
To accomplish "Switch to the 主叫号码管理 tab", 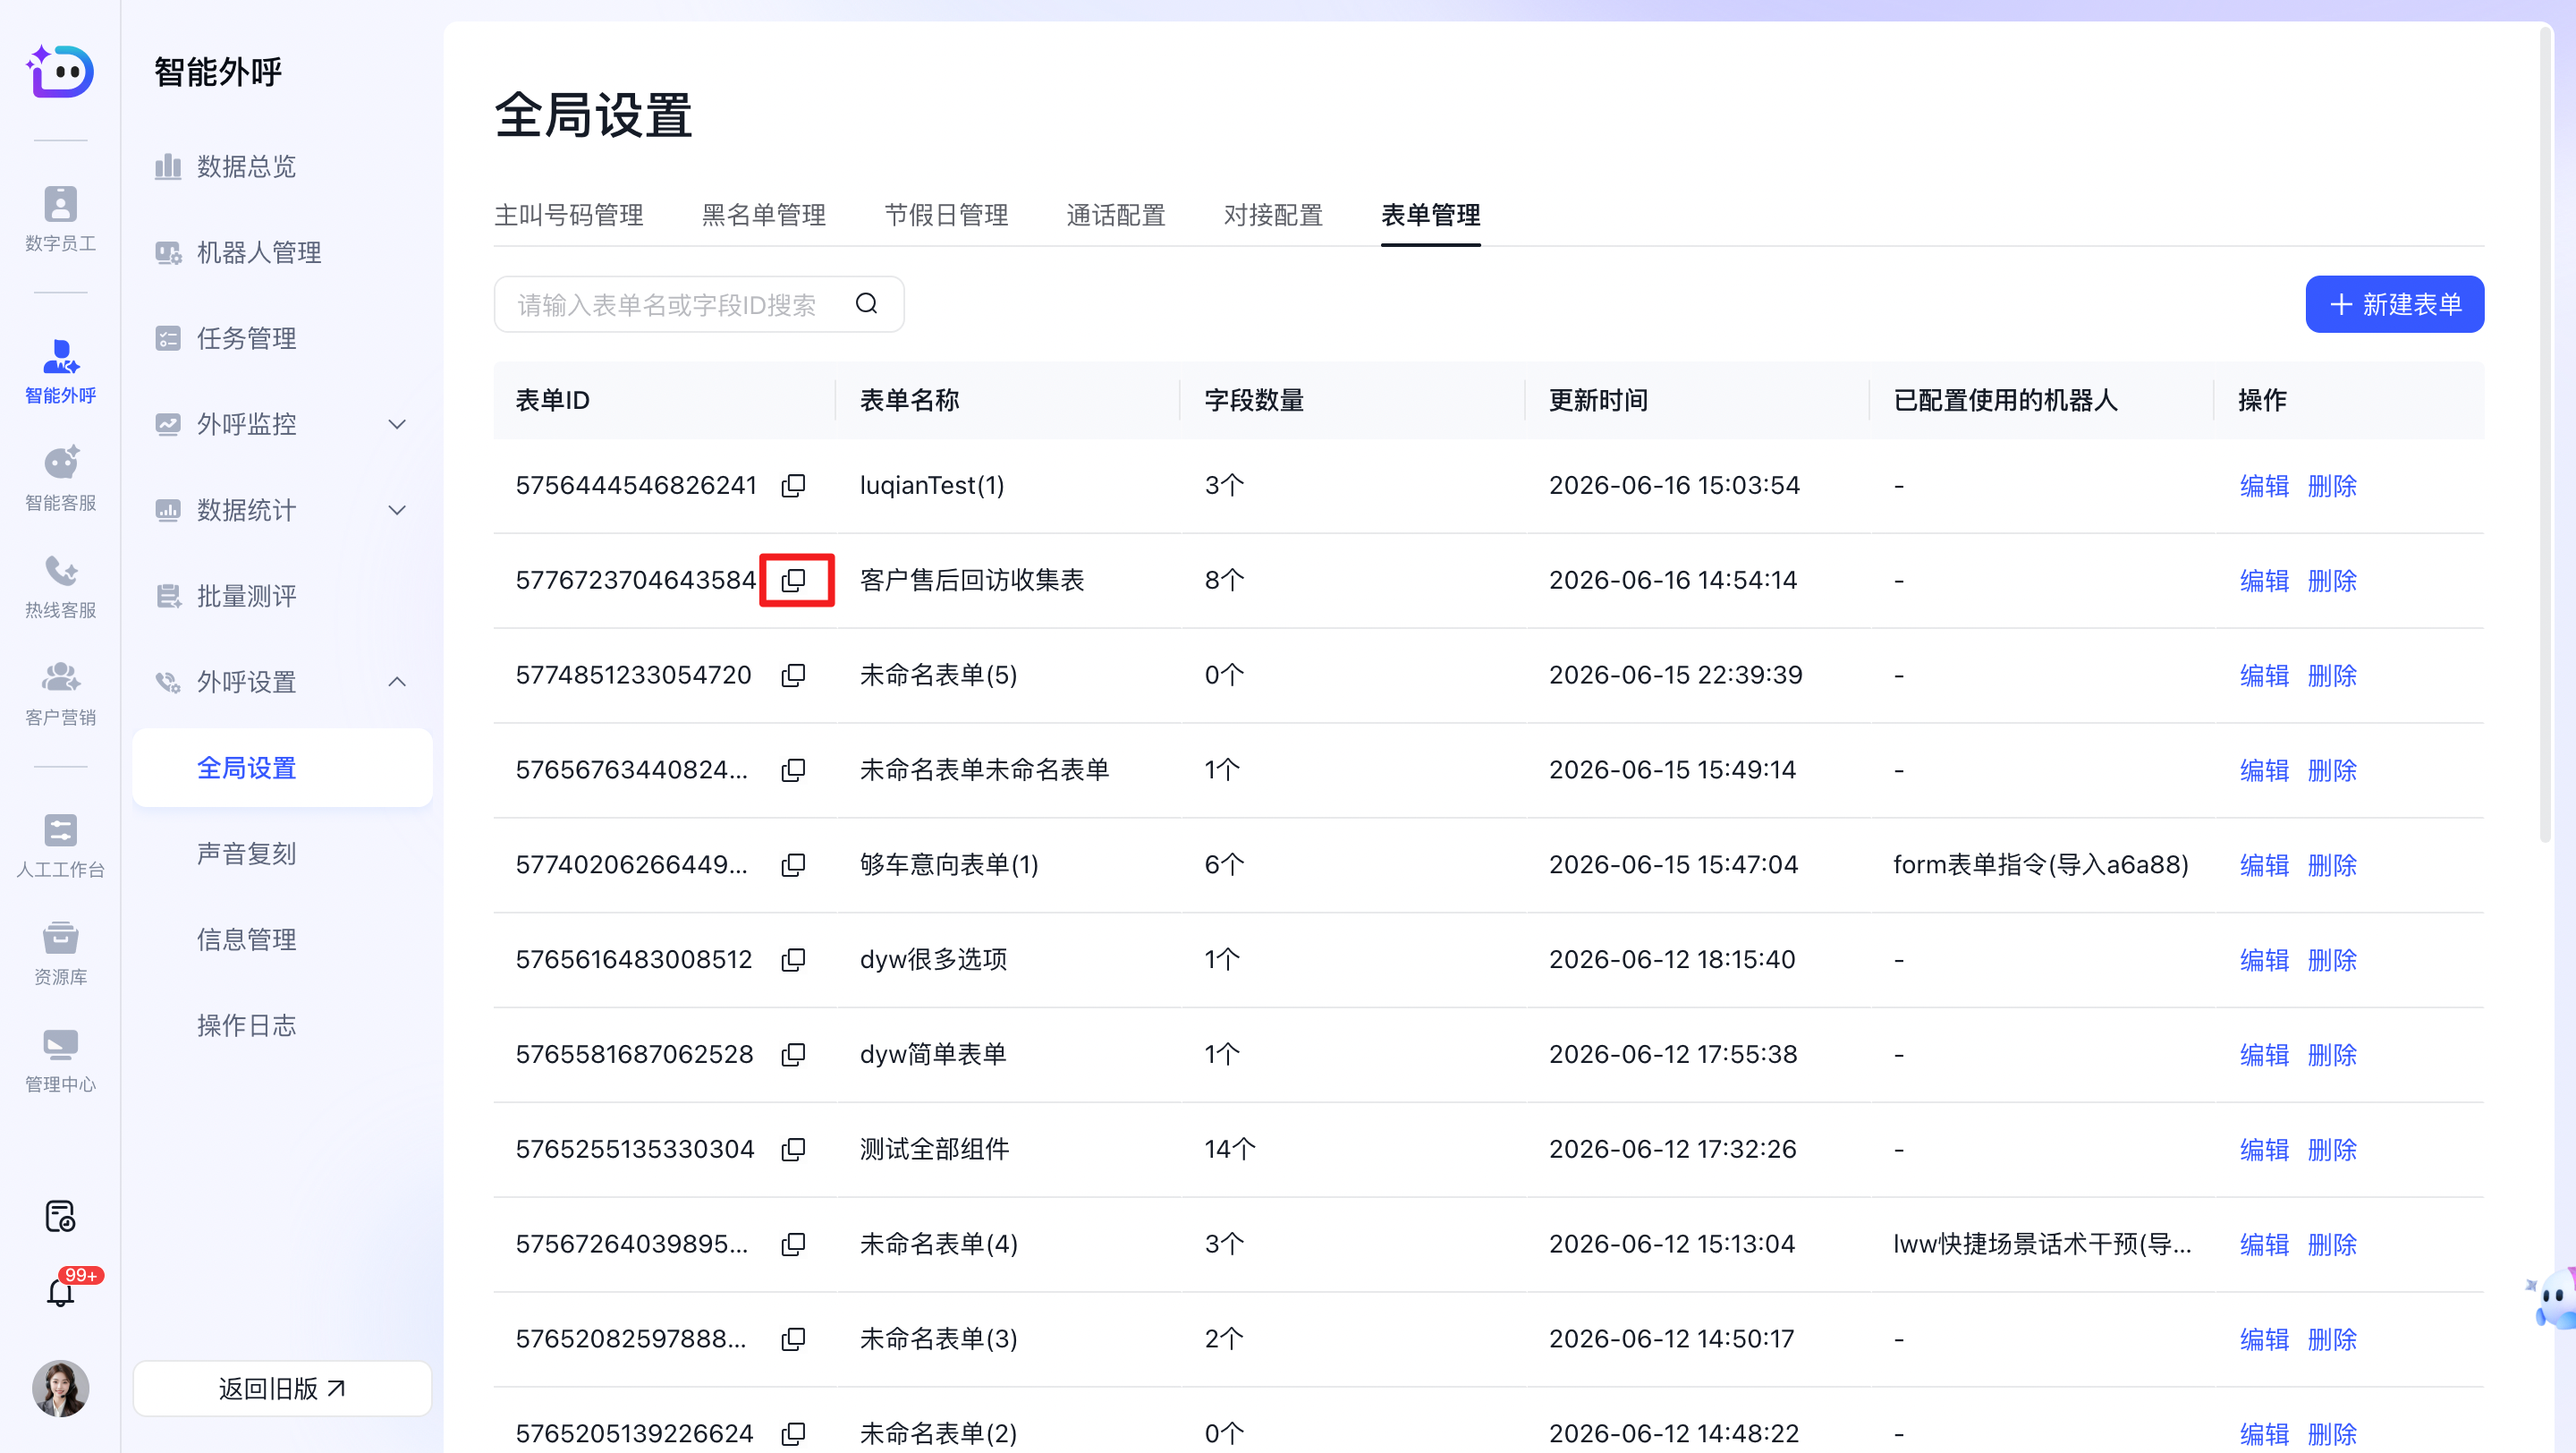I will pyautogui.click(x=568, y=215).
